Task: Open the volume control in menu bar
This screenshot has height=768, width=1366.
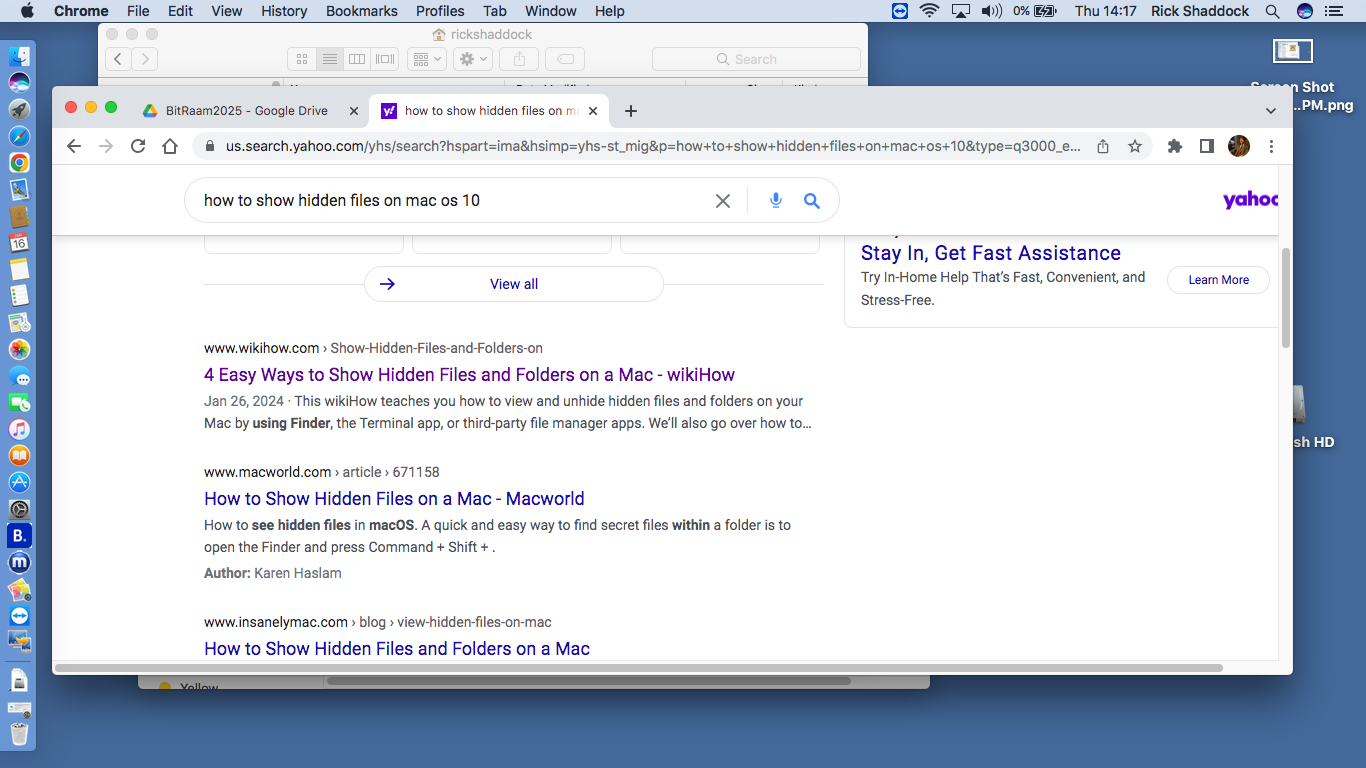Action: pyautogui.click(x=991, y=11)
